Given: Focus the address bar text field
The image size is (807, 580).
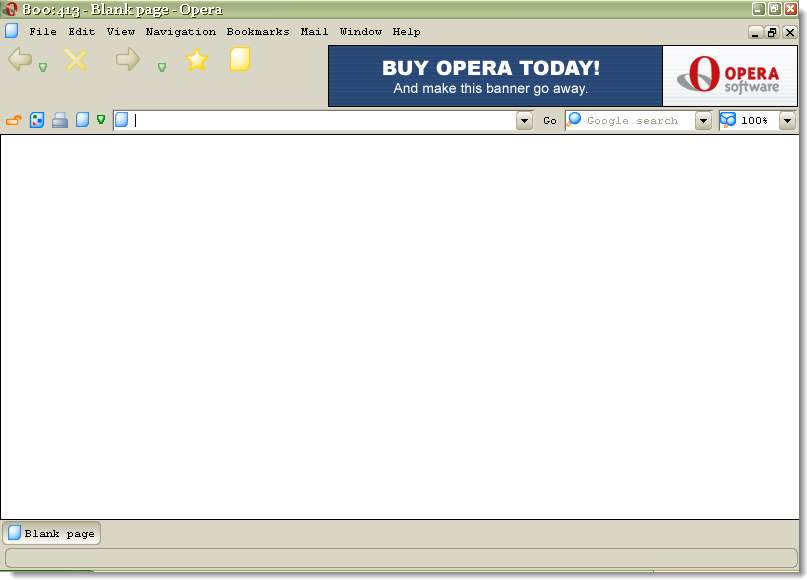Looking at the screenshot, I should [x=323, y=120].
